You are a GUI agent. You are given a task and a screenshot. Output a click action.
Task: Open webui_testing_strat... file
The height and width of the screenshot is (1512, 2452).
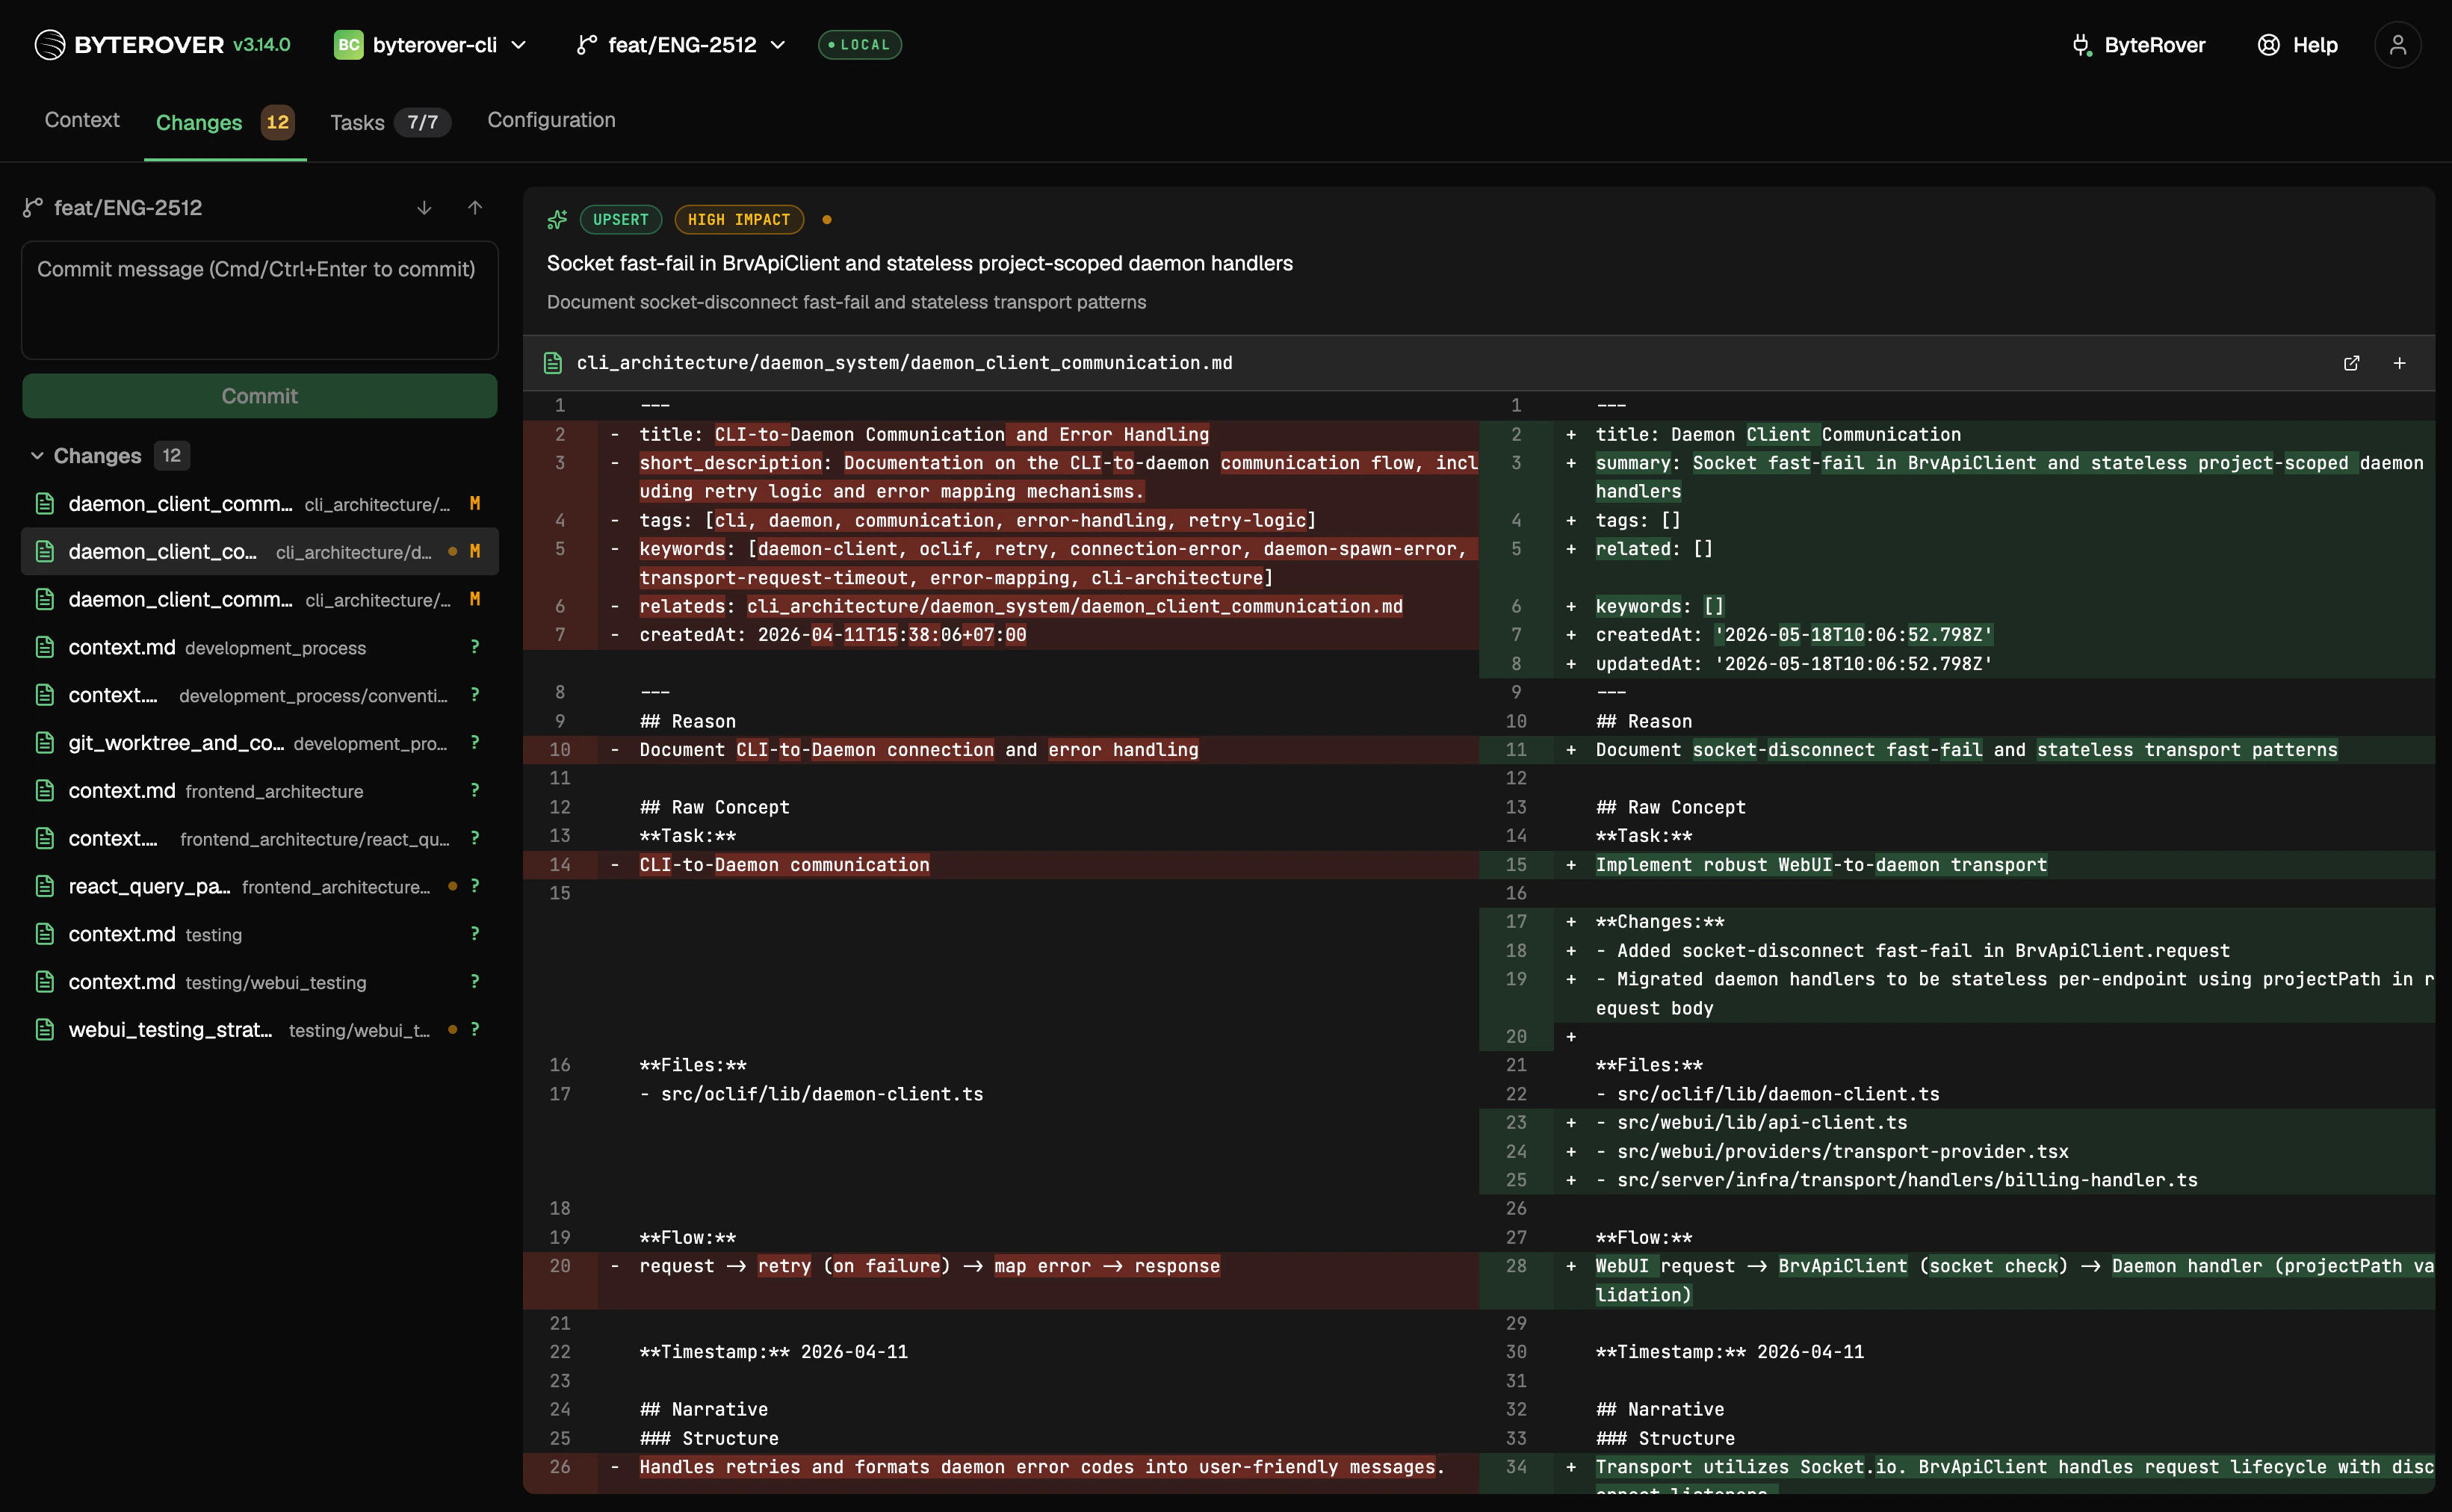coord(260,1030)
